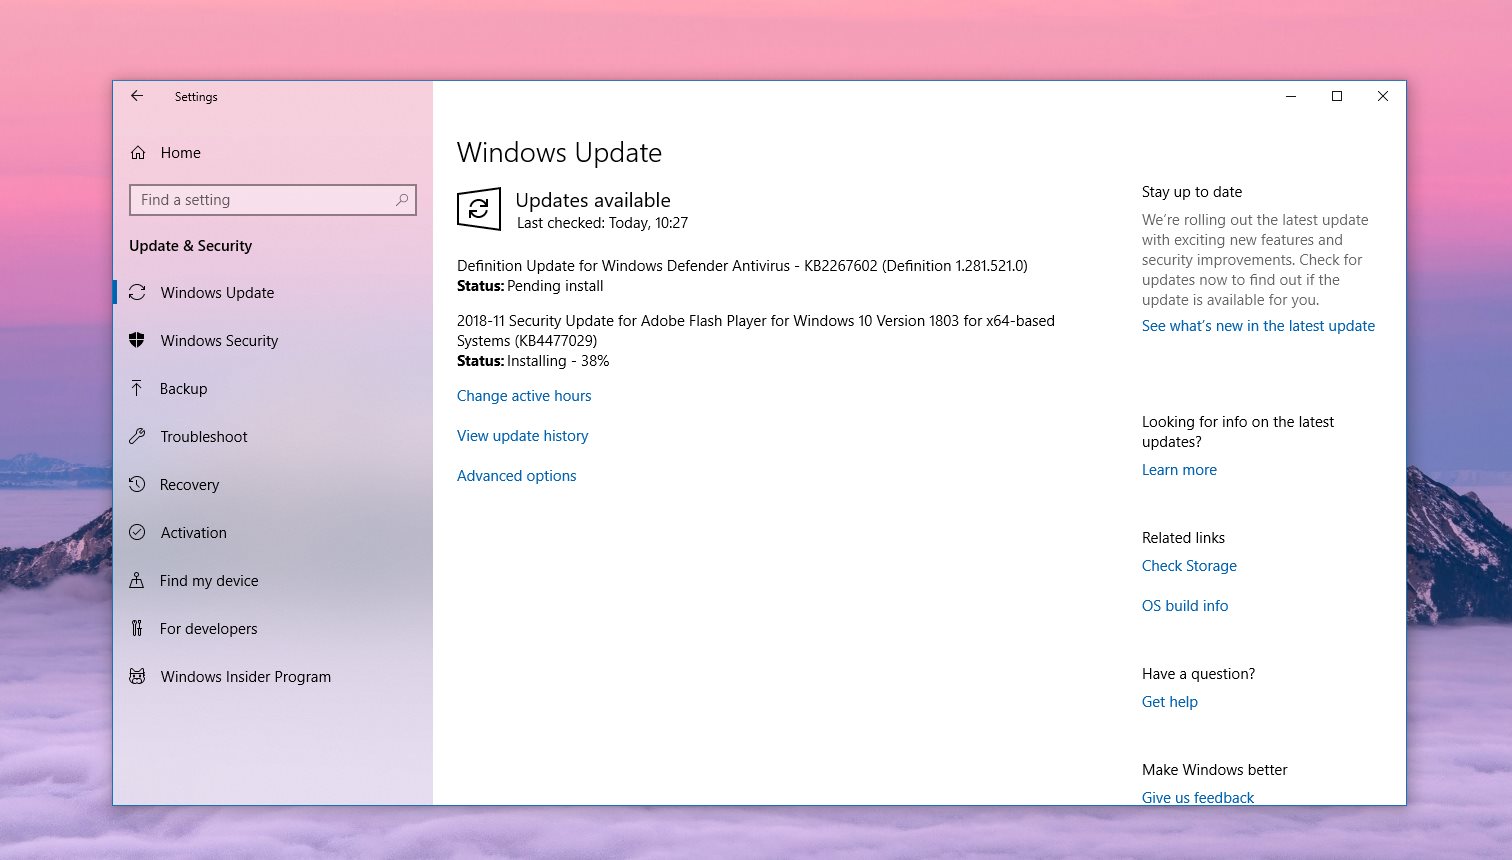Click the Find a setting search box

tap(273, 200)
